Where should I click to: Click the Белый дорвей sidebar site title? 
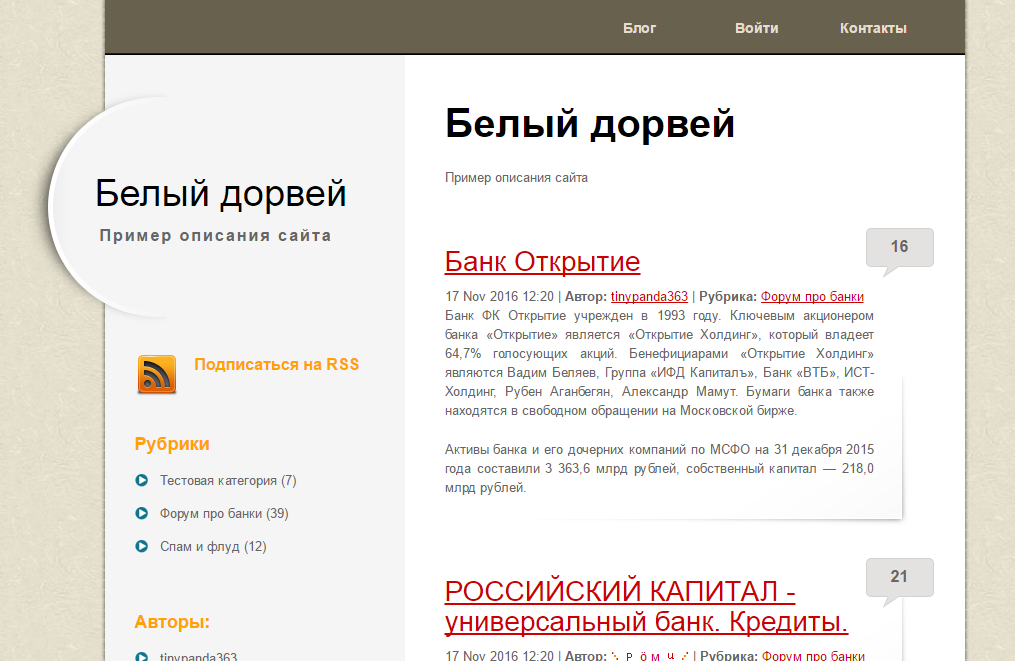(x=221, y=194)
